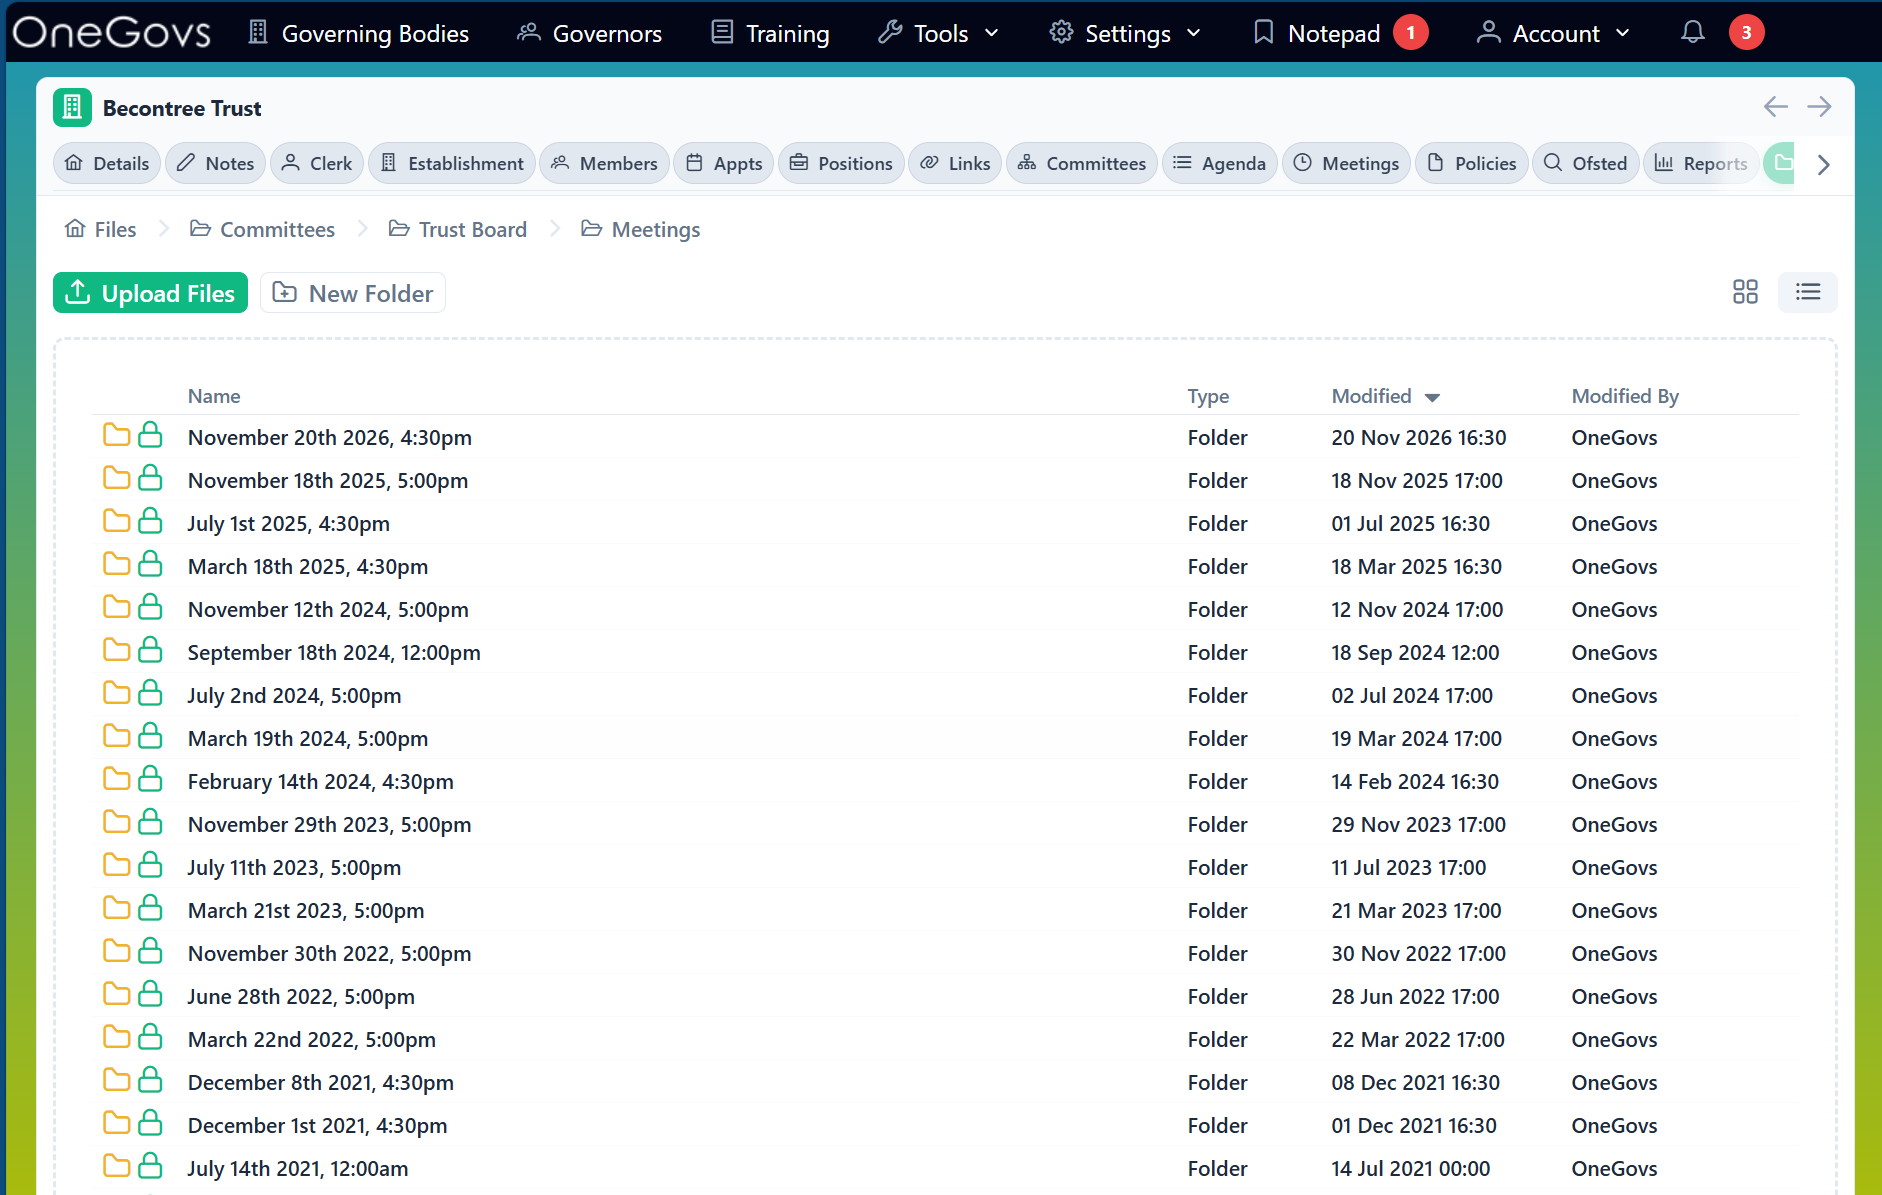The width and height of the screenshot is (1882, 1195).
Task: Switch to the Links tab
Action: [x=955, y=163]
